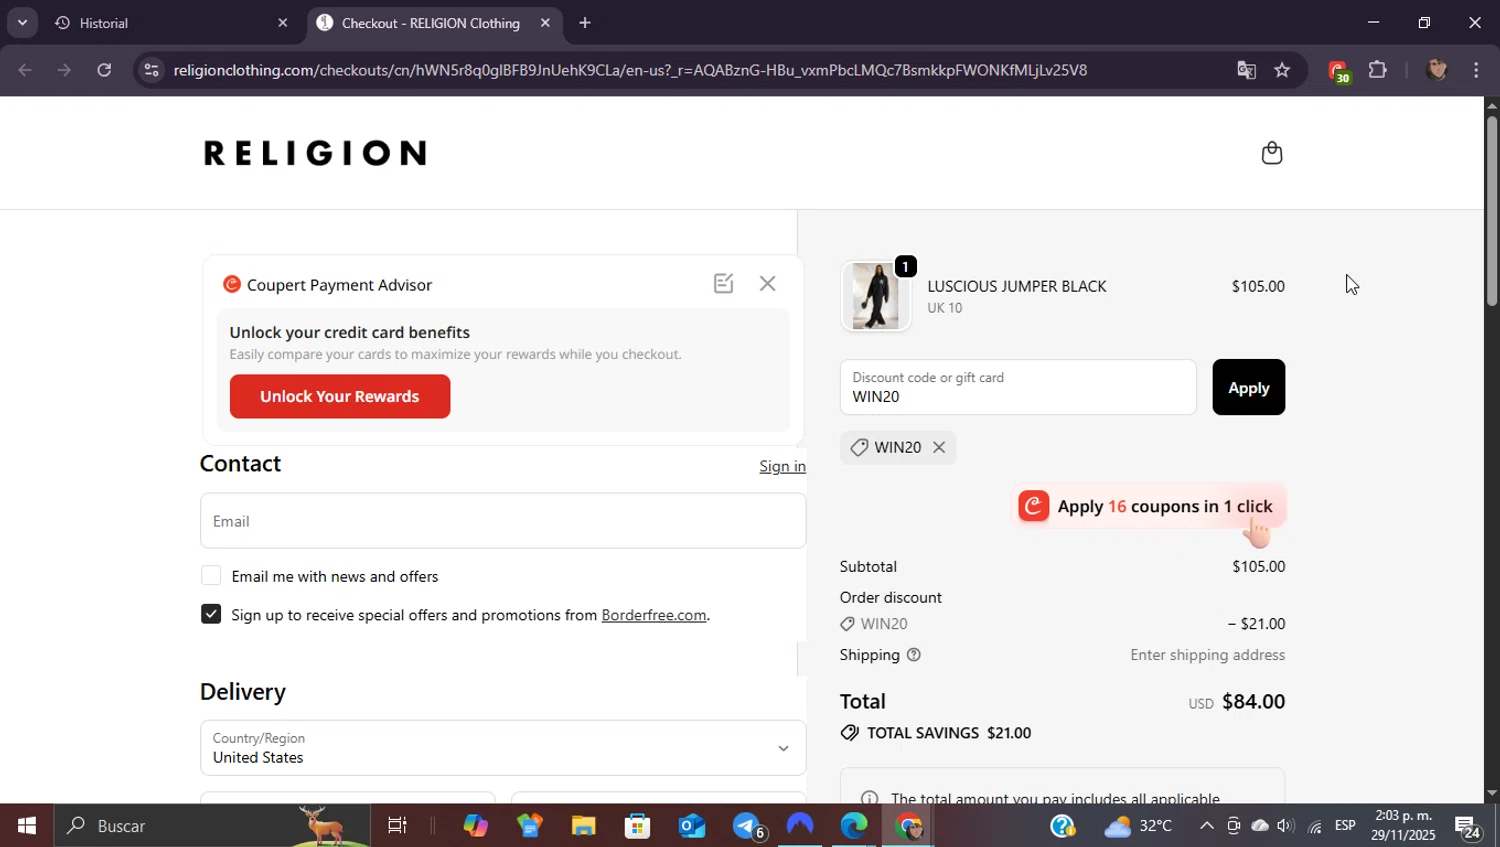This screenshot has width=1500, height=847.
Task: Click the shipping help question icon
Action: click(913, 655)
